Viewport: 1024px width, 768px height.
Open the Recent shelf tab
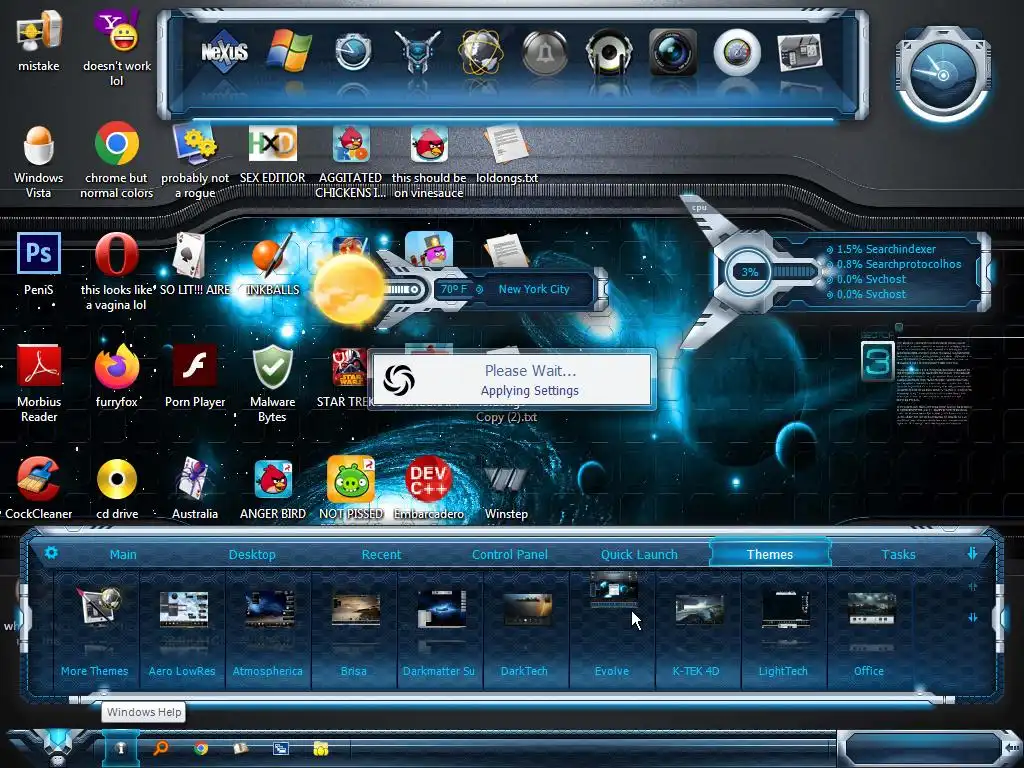click(381, 554)
